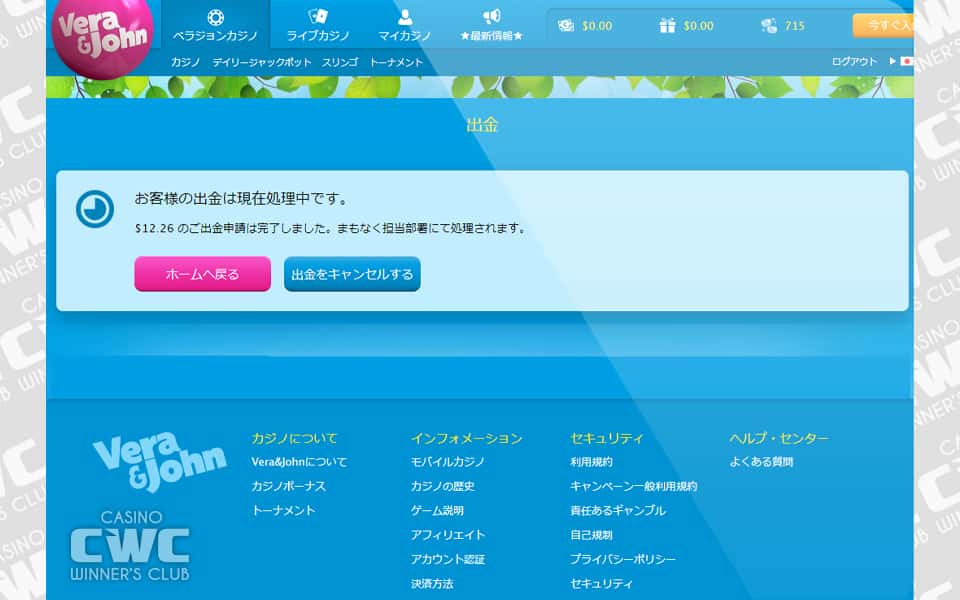The width and height of the screenshot is (960, 600).
Task: Open the 自己規制 footer link
Action: (591, 534)
